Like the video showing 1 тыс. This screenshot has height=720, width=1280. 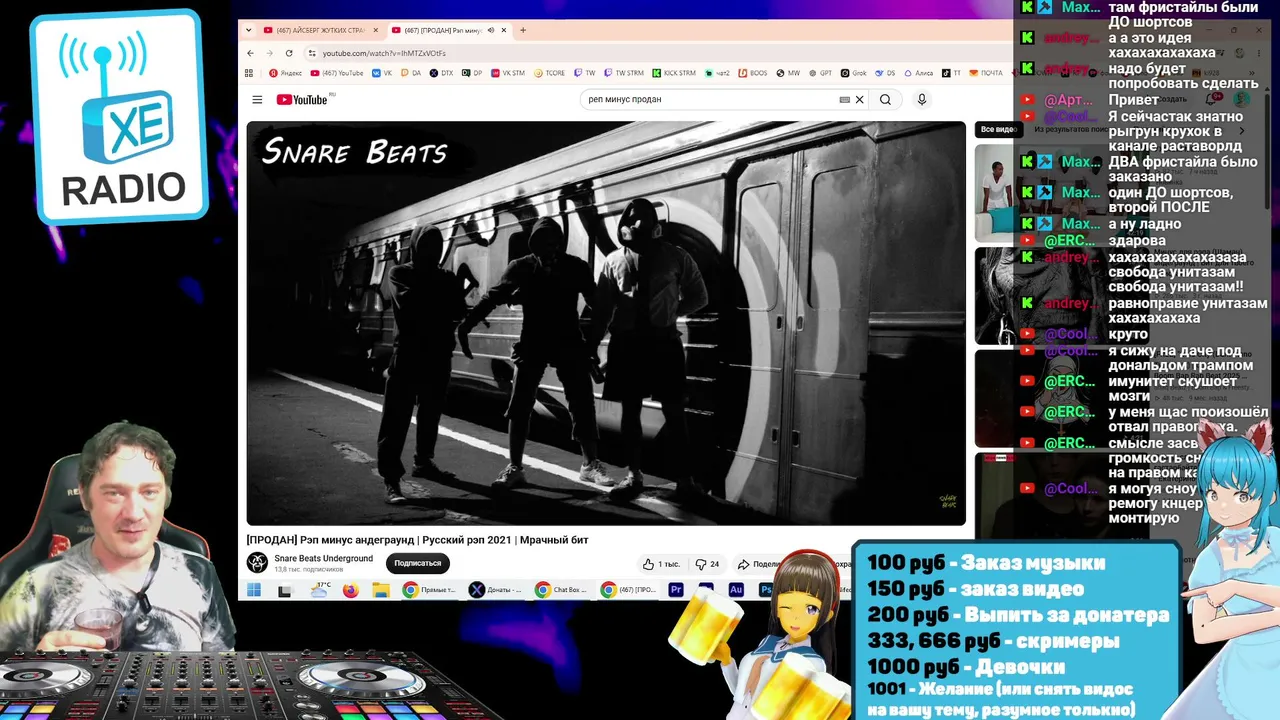661,564
